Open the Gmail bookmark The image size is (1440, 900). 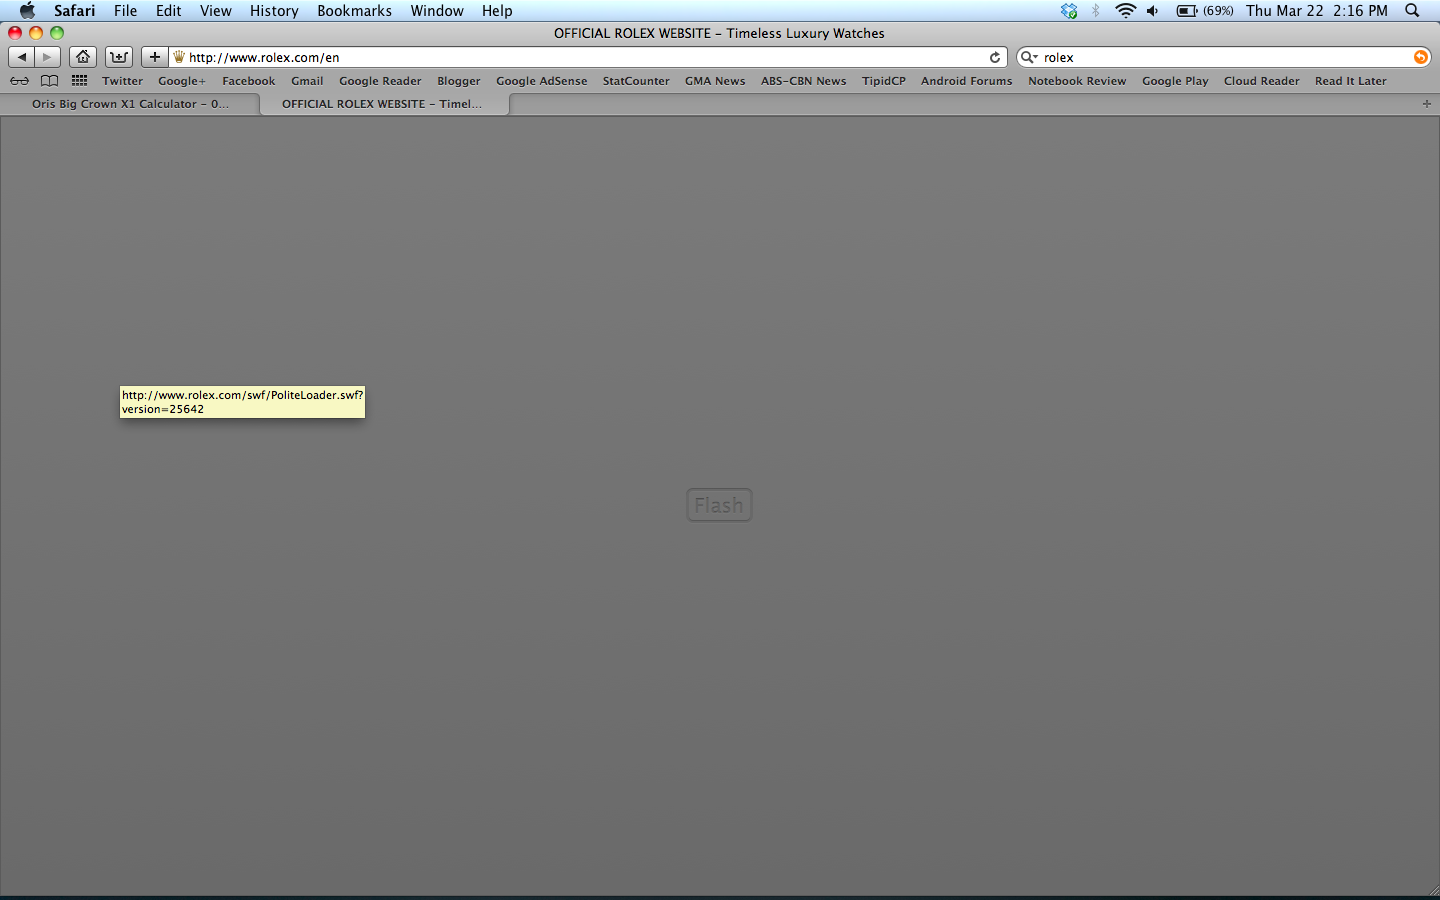307,81
